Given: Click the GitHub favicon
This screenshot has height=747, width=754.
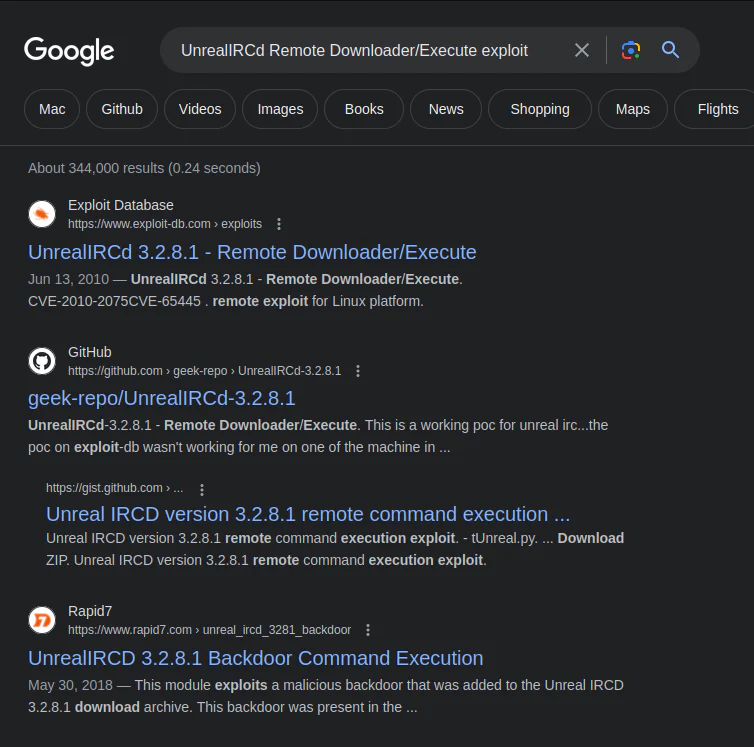Looking at the screenshot, I should [x=42, y=361].
